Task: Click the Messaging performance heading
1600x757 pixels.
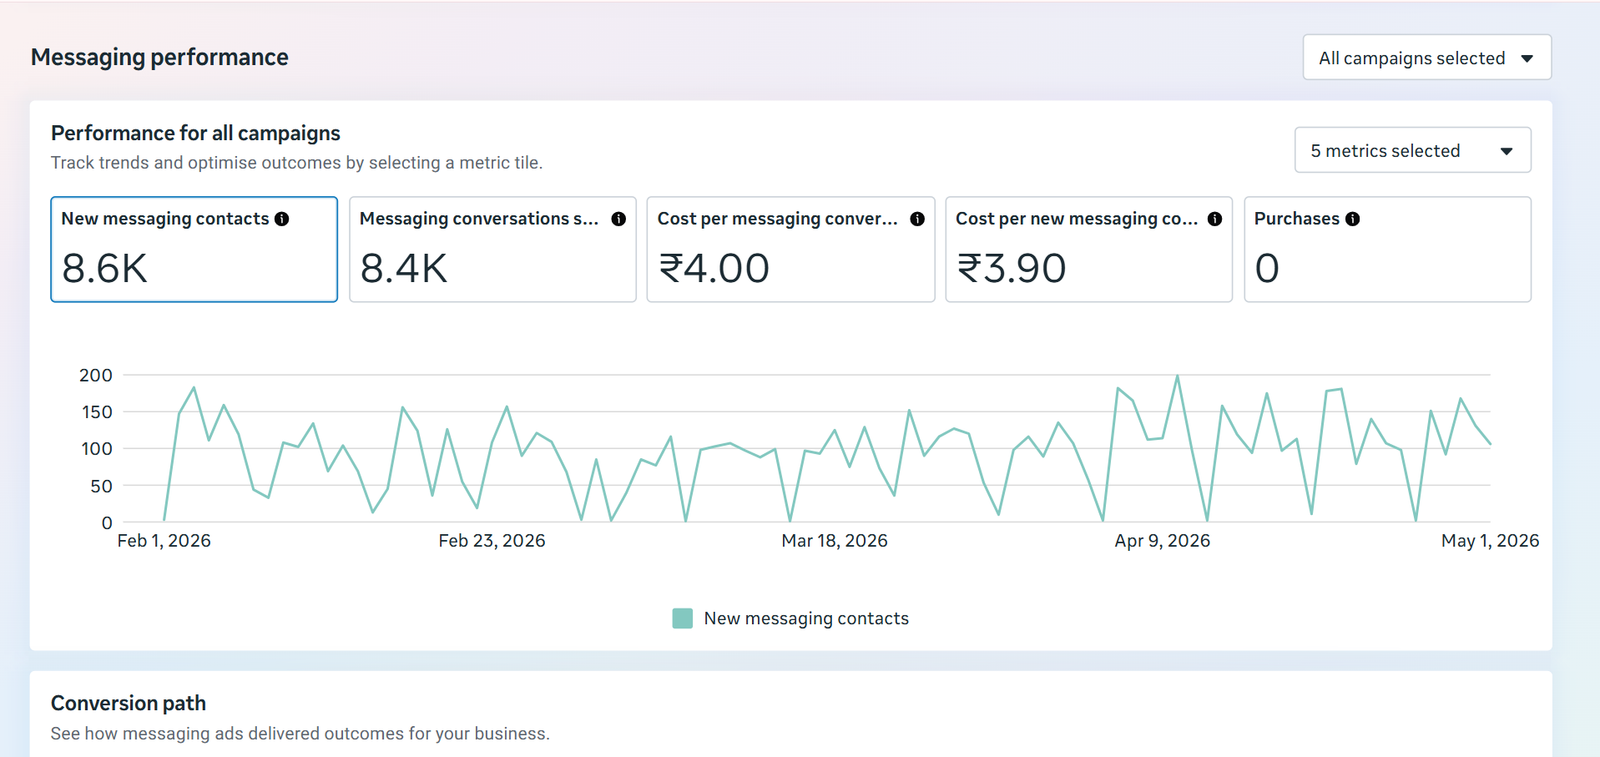Action: [x=160, y=58]
